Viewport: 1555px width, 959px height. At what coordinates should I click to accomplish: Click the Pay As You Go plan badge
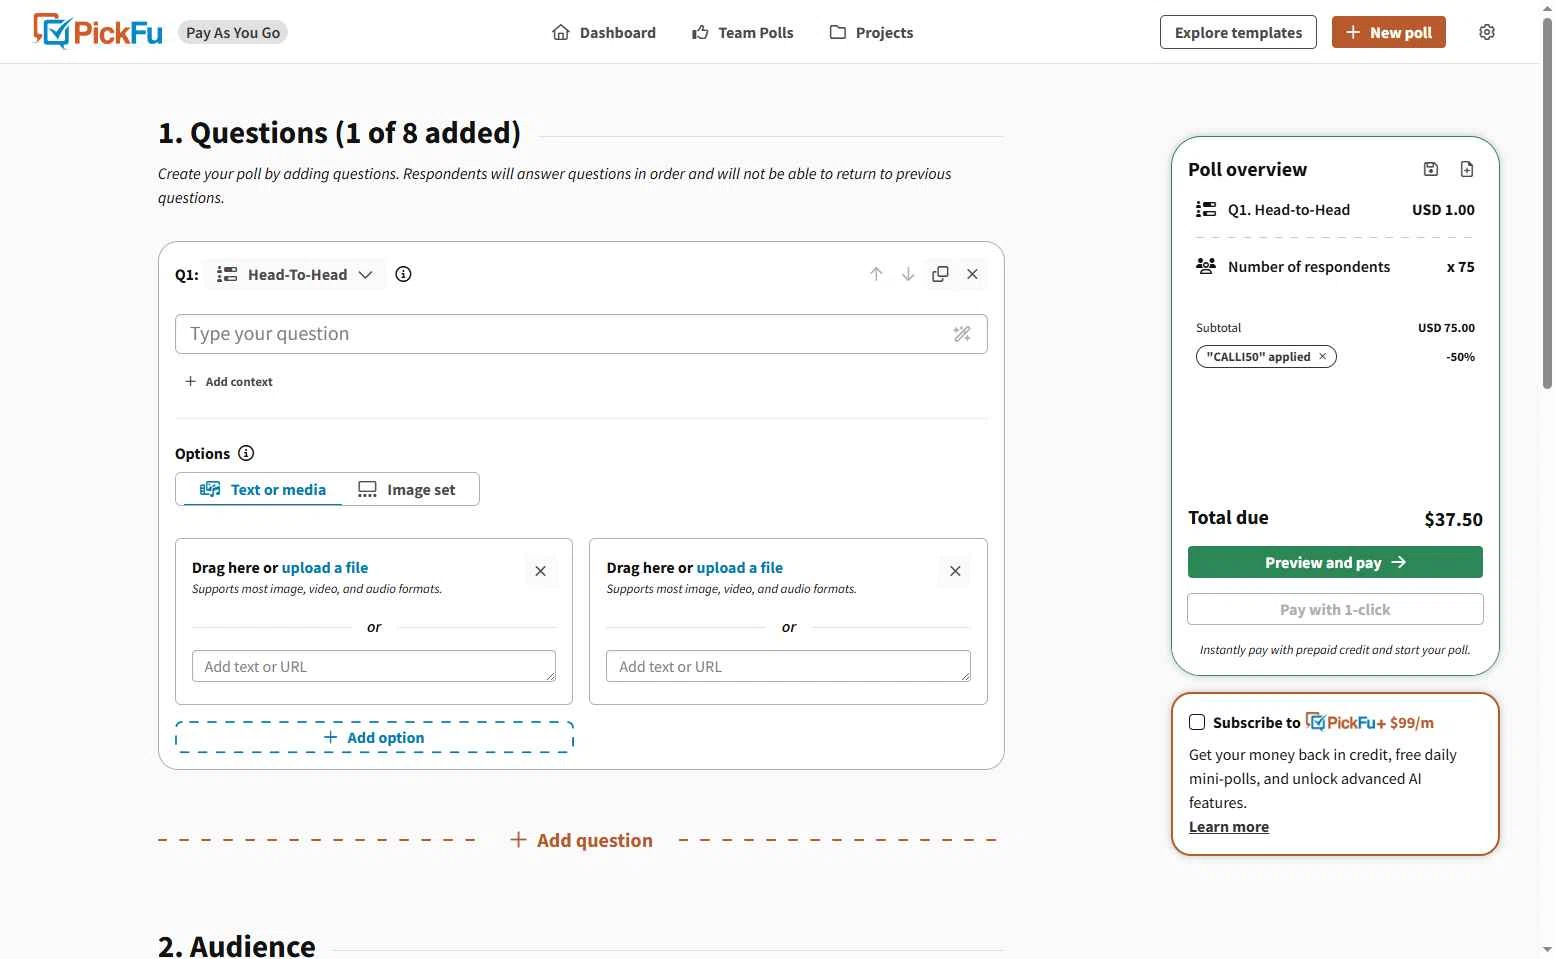pyautogui.click(x=233, y=32)
